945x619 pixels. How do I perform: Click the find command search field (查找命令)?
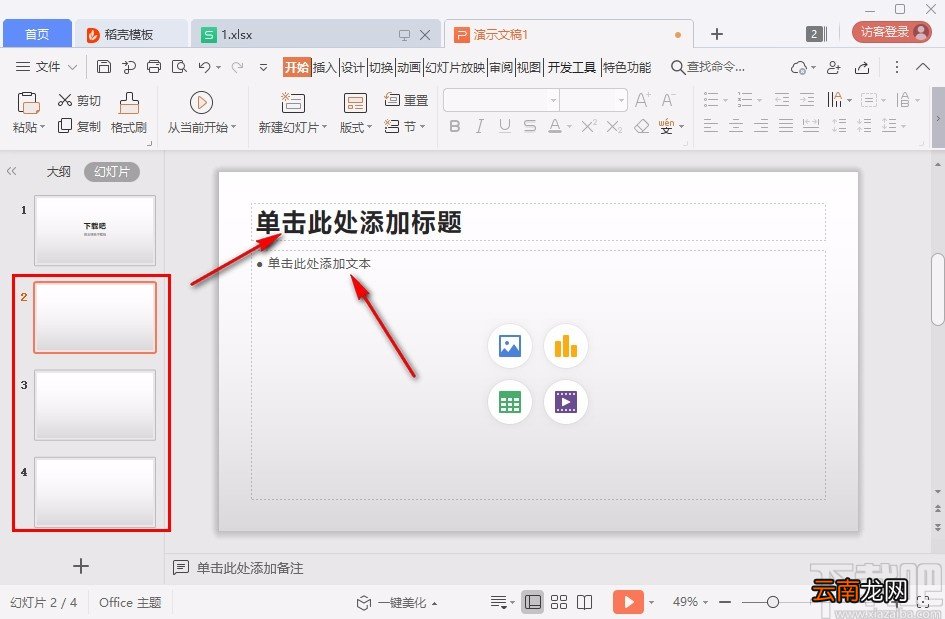point(708,67)
